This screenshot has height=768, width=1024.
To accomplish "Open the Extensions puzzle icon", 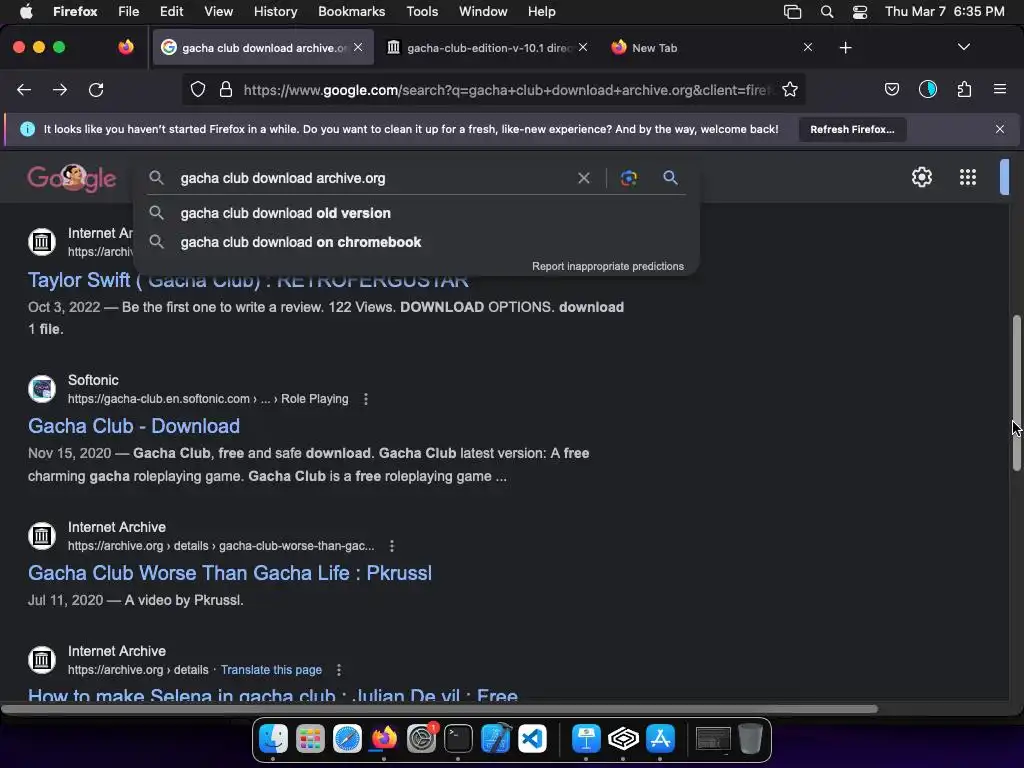I will click(x=964, y=89).
